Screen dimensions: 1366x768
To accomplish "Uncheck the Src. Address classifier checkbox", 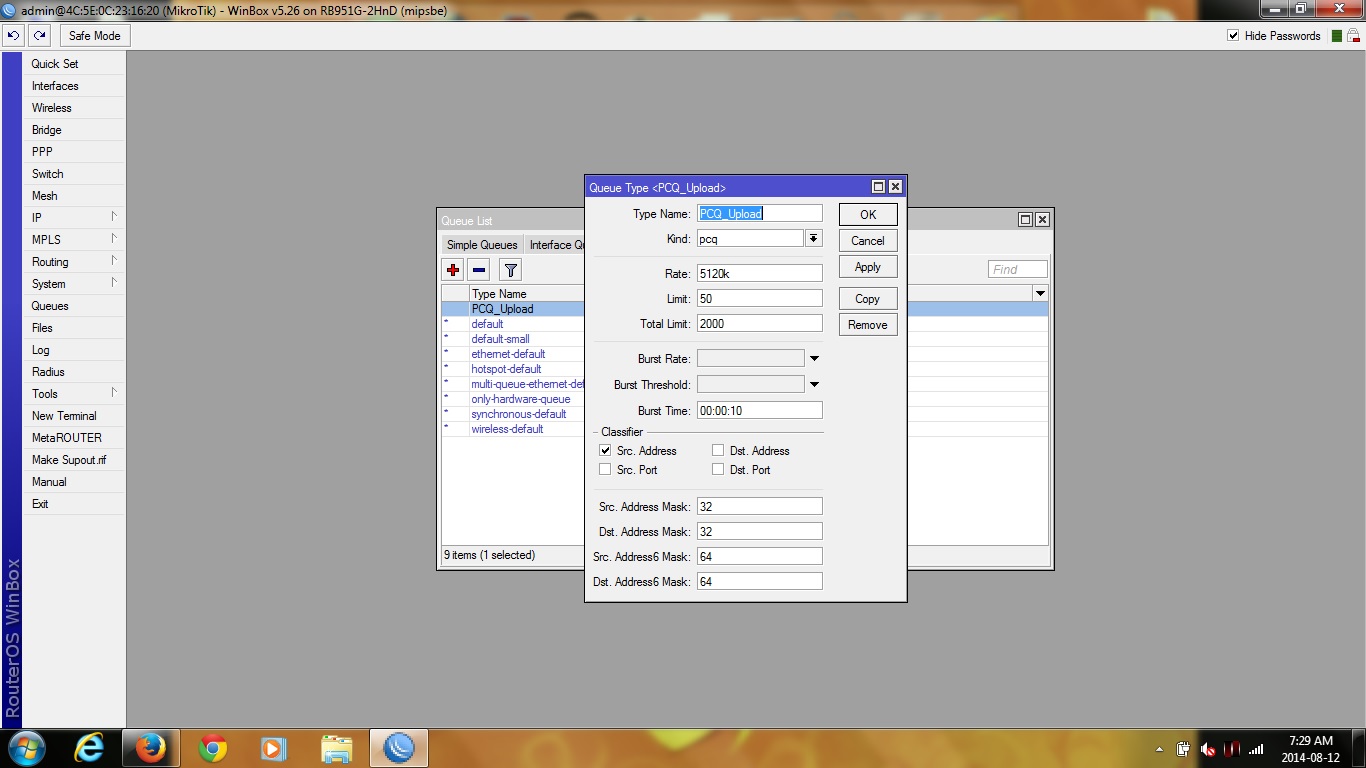I will click(x=605, y=451).
